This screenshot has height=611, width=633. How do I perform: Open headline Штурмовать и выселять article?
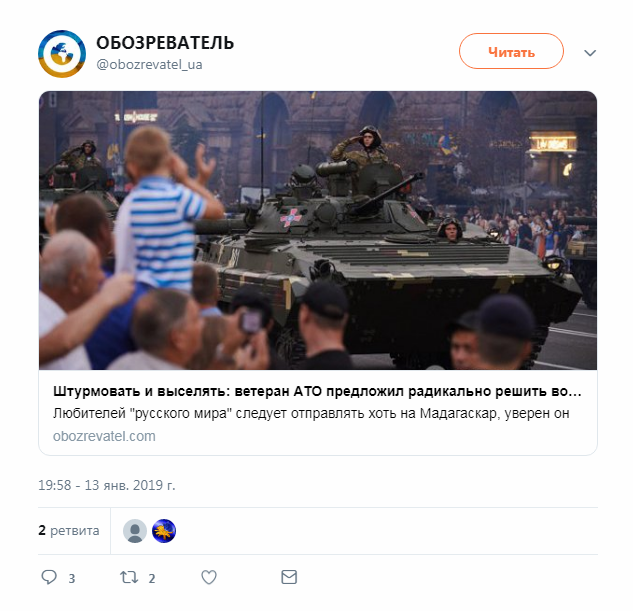pyautogui.click(x=317, y=391)
